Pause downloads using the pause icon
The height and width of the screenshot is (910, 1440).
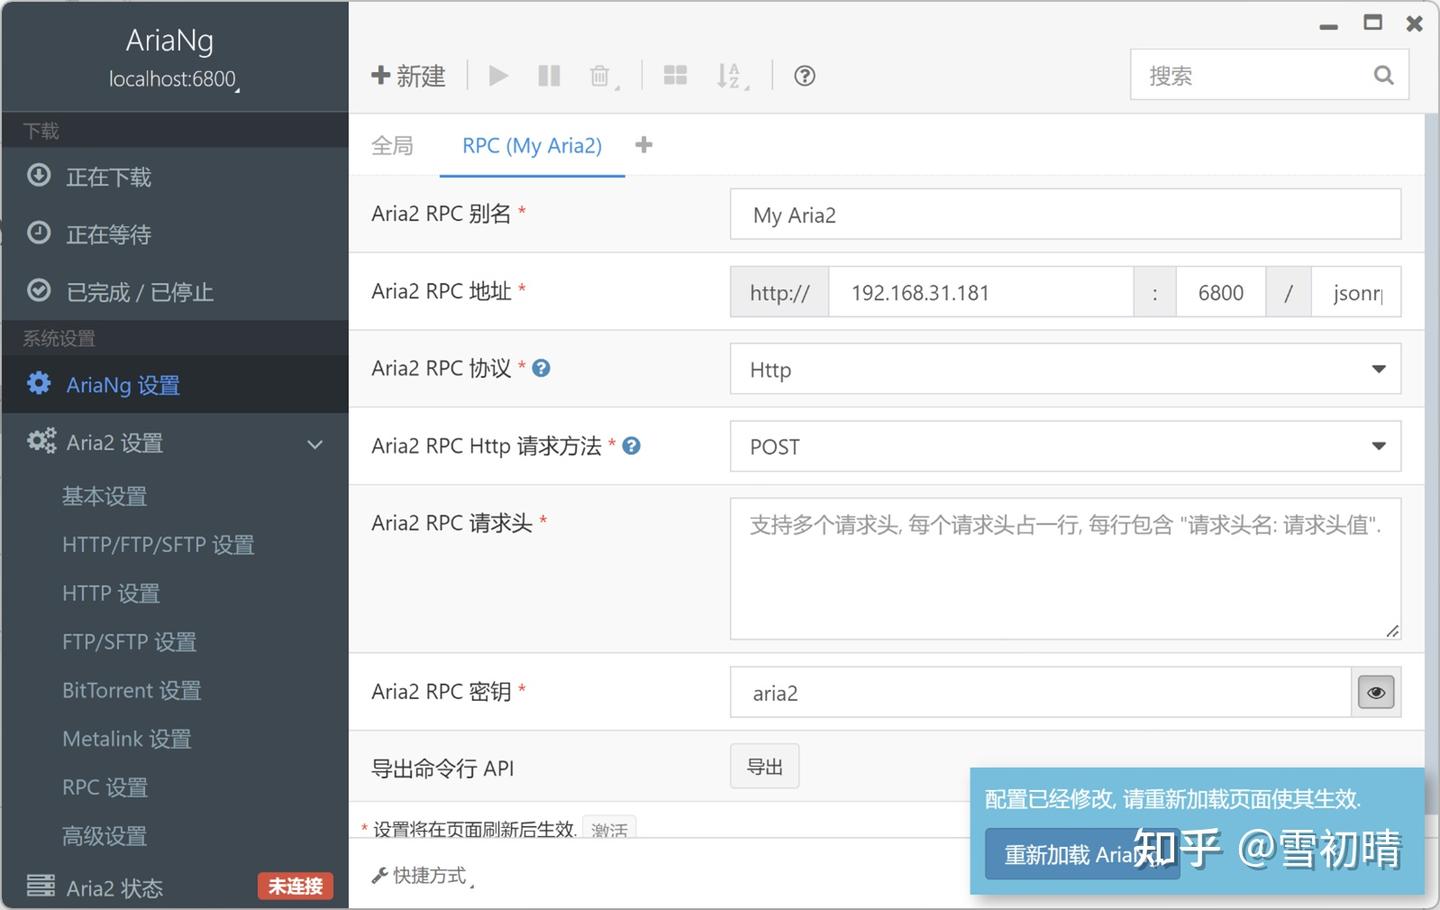coord(548,75)
